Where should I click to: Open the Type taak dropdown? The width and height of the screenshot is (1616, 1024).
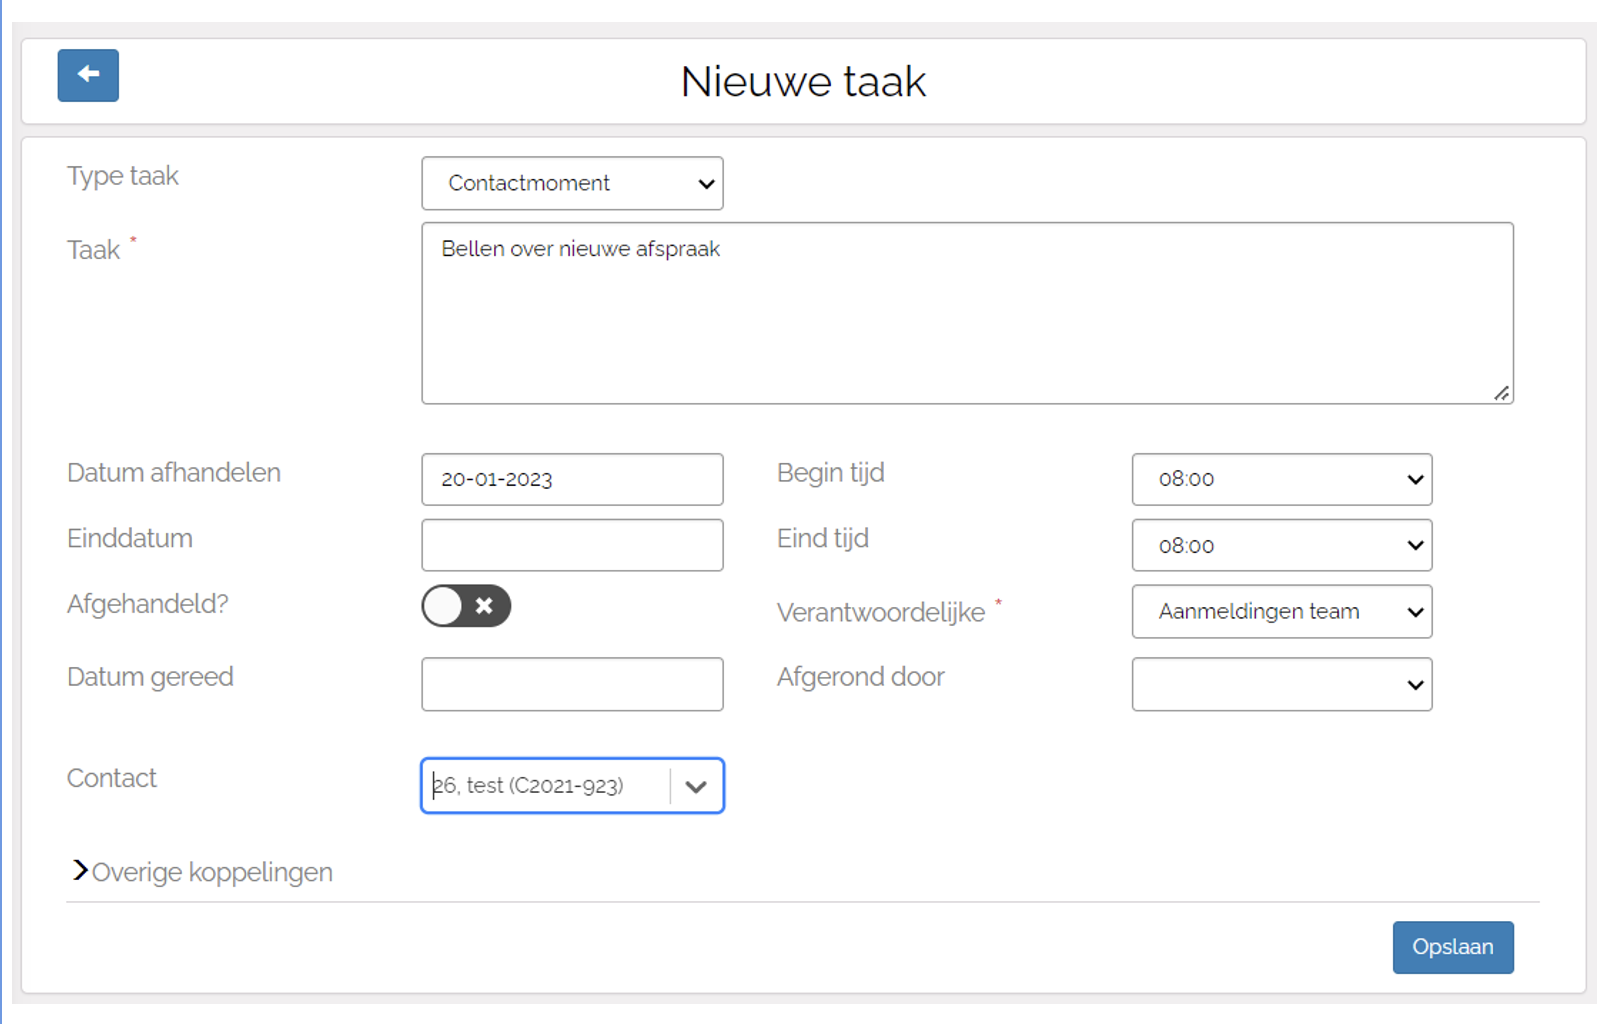pyautogui.click(x=572, y=183)
